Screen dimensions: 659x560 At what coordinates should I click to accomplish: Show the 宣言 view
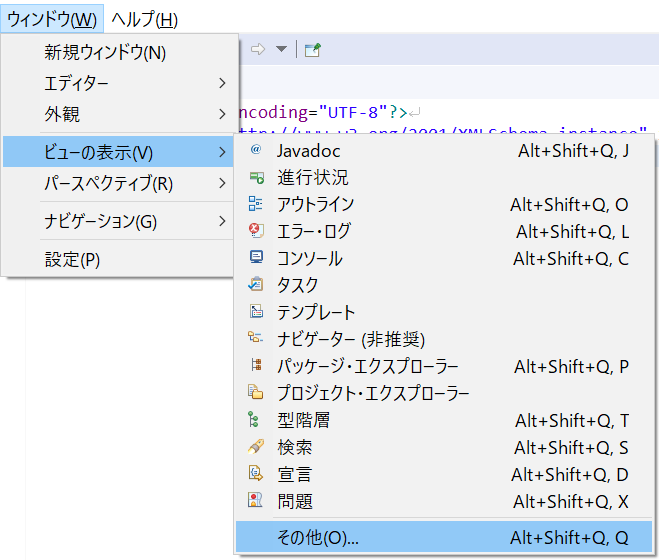(x=444, y=473)
